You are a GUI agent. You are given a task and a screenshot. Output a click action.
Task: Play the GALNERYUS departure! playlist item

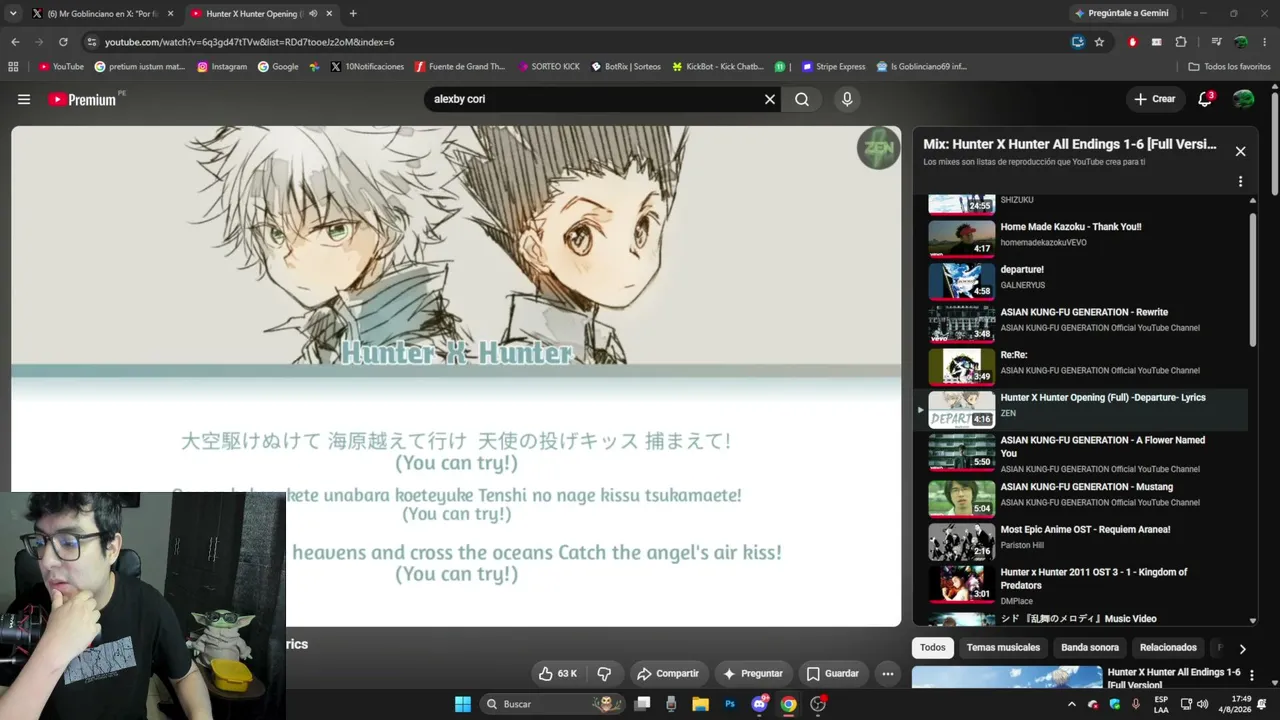[x=1087, y=282]
